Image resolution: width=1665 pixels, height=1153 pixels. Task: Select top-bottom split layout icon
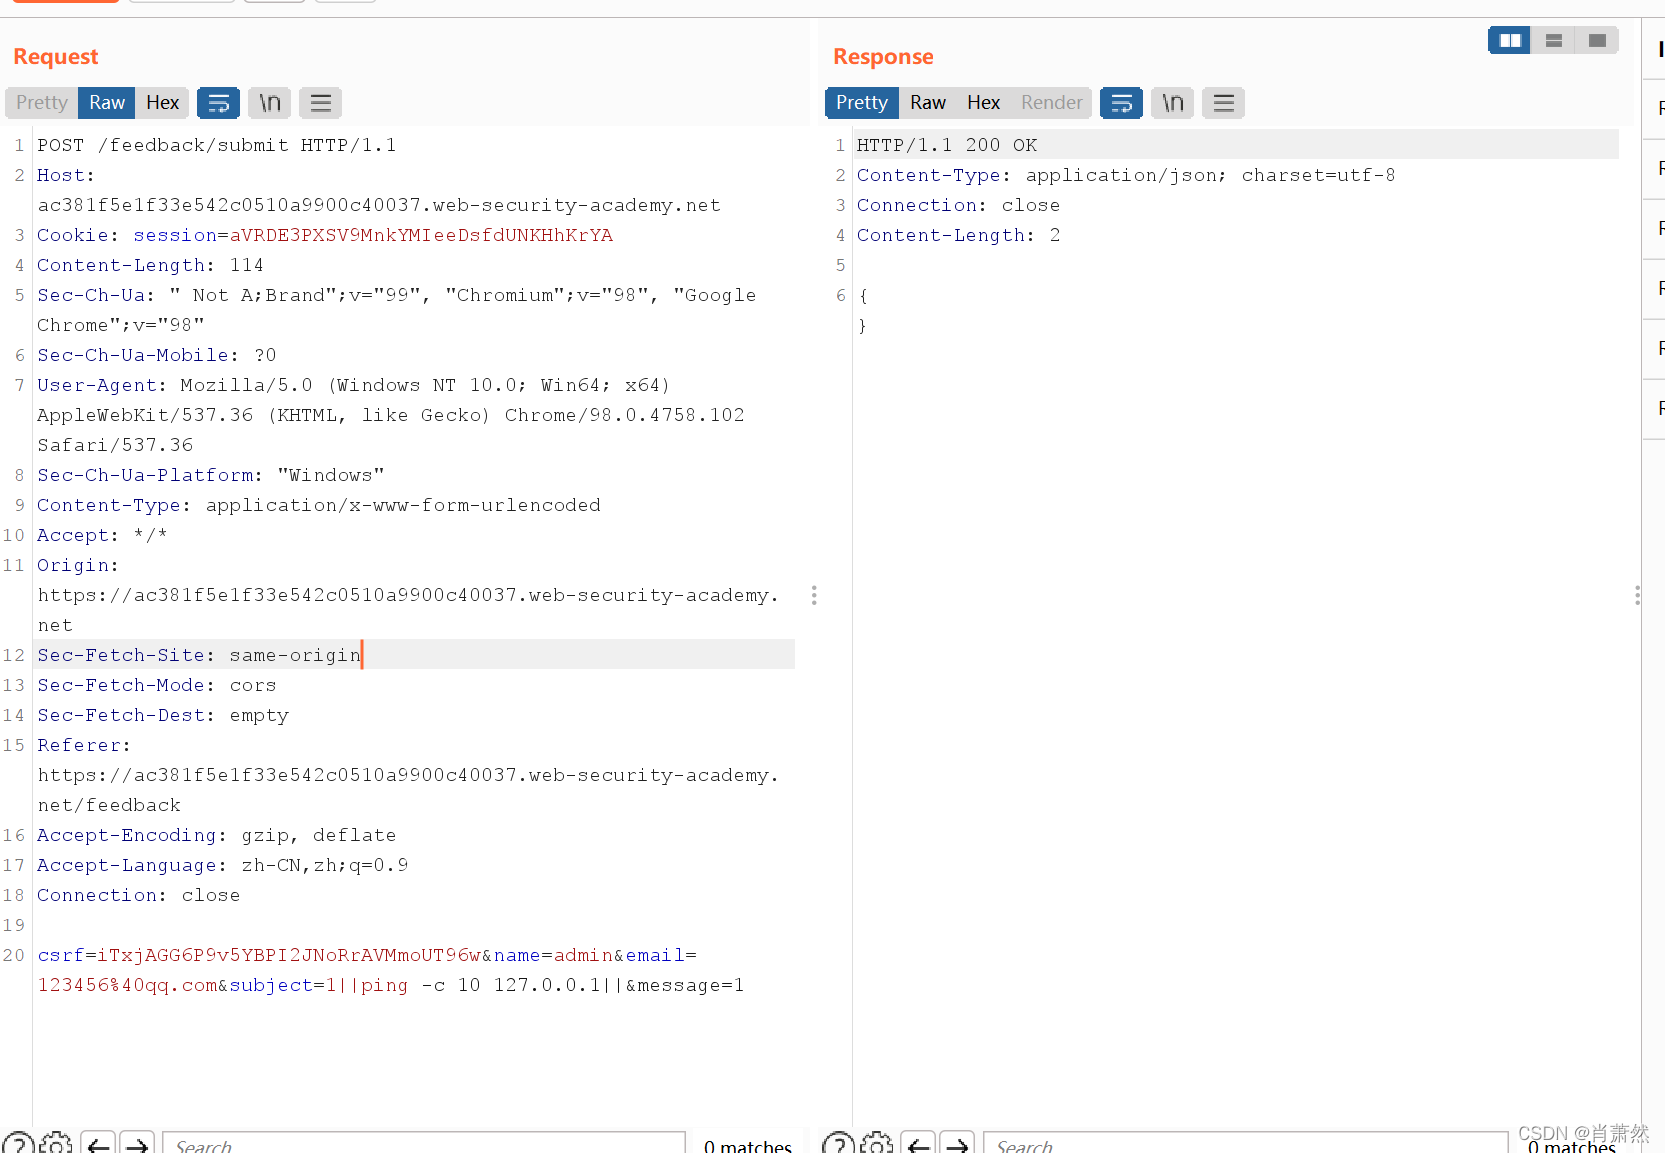1554,41
